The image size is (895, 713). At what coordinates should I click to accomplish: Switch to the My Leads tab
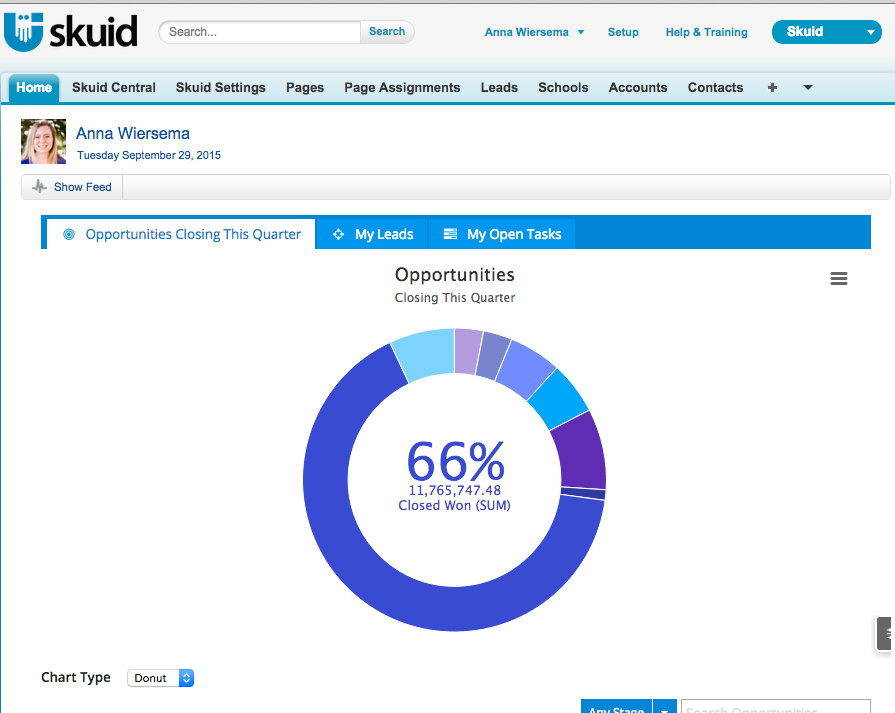384,233
